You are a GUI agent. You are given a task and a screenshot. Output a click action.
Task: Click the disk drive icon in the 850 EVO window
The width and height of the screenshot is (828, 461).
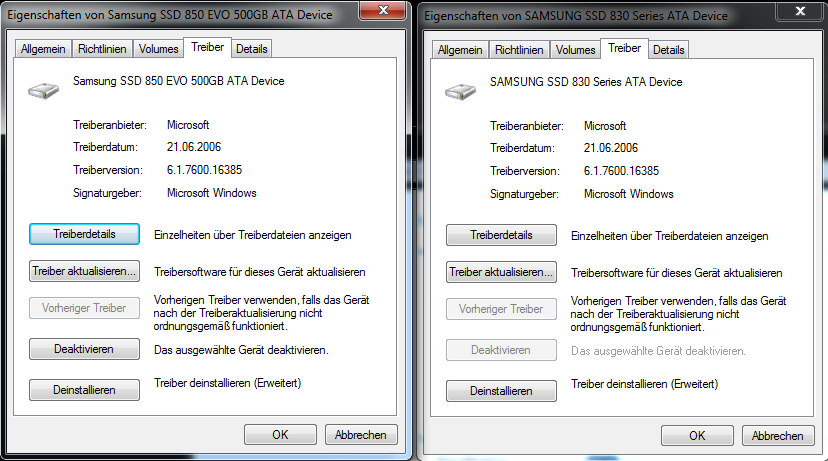click(43, 90)
